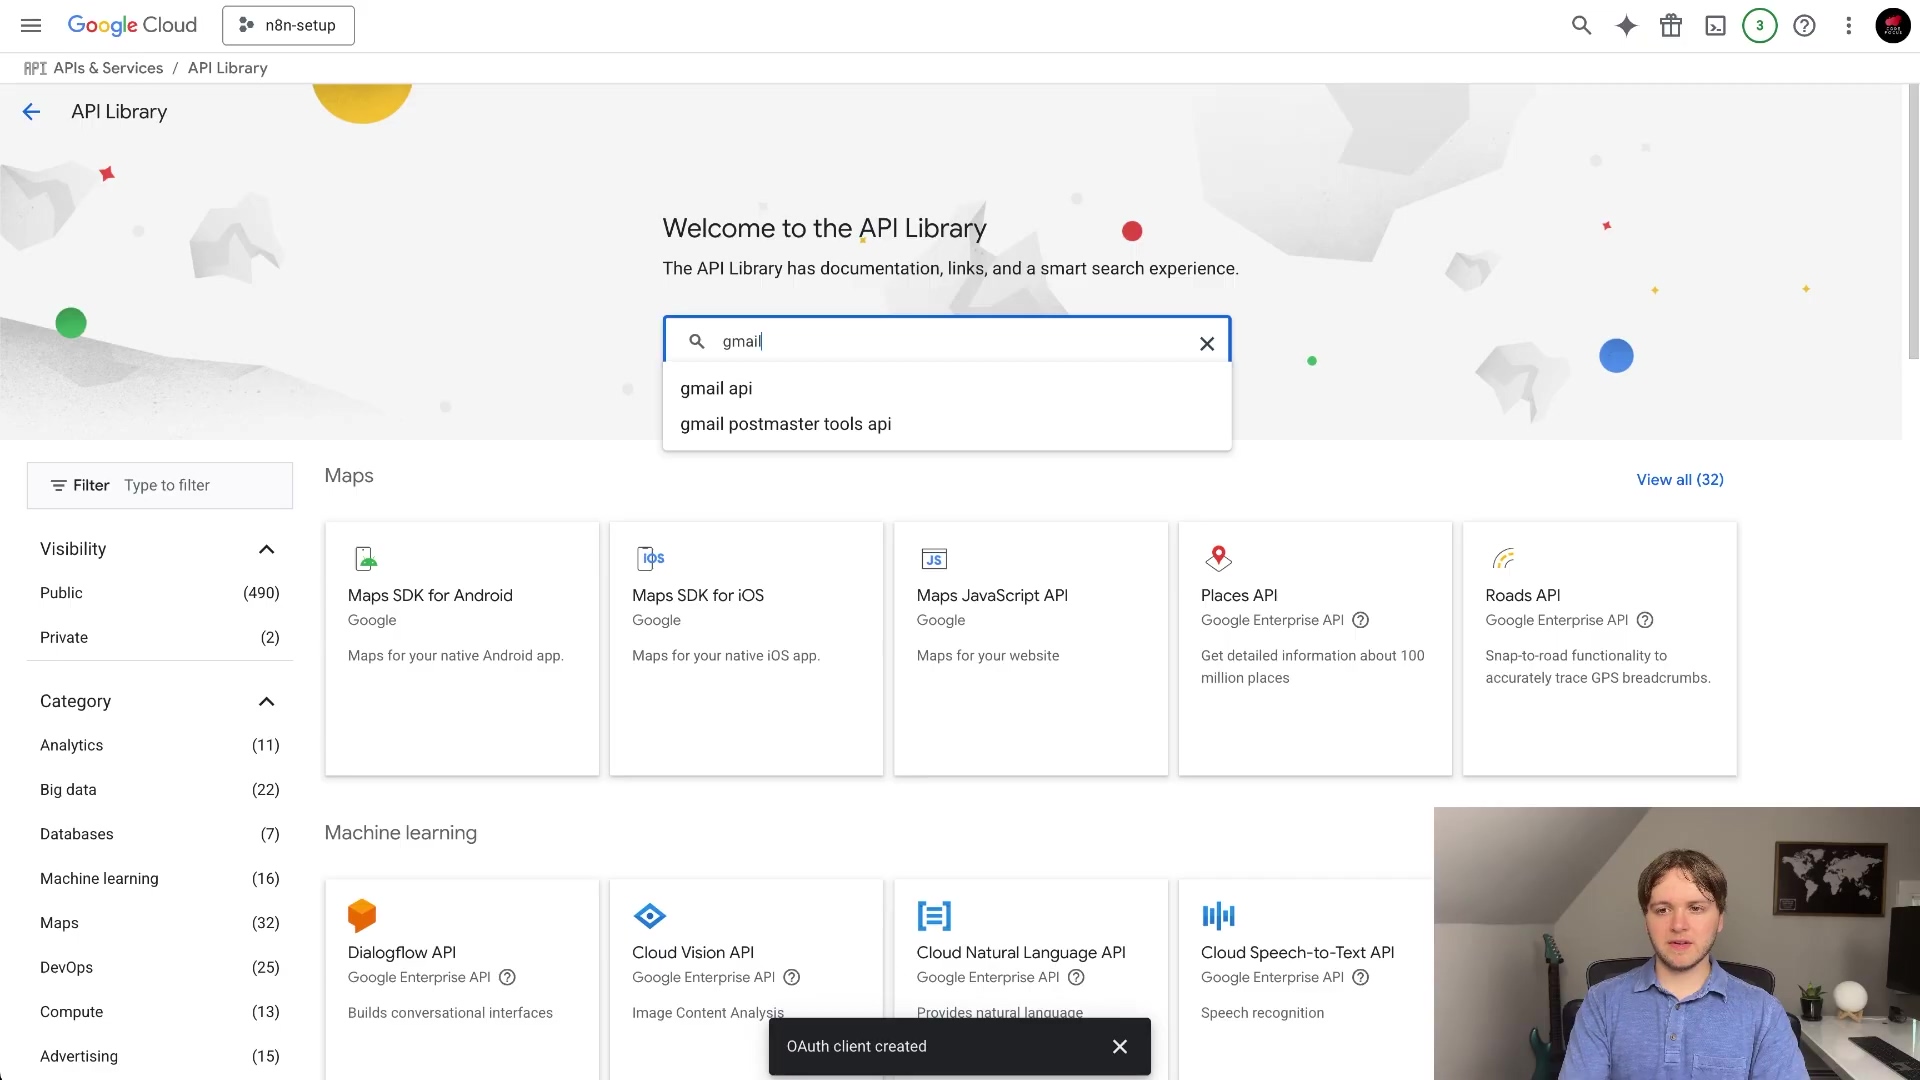Viewport: 1920px width, 1080px height.
Task: Open the Maps JavaScript API title
Action: tap(992, 595)
